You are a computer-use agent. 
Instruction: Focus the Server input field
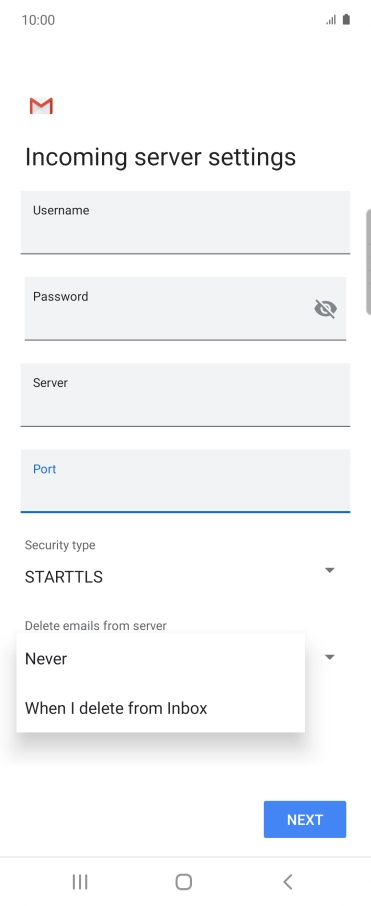click(186, 395)
